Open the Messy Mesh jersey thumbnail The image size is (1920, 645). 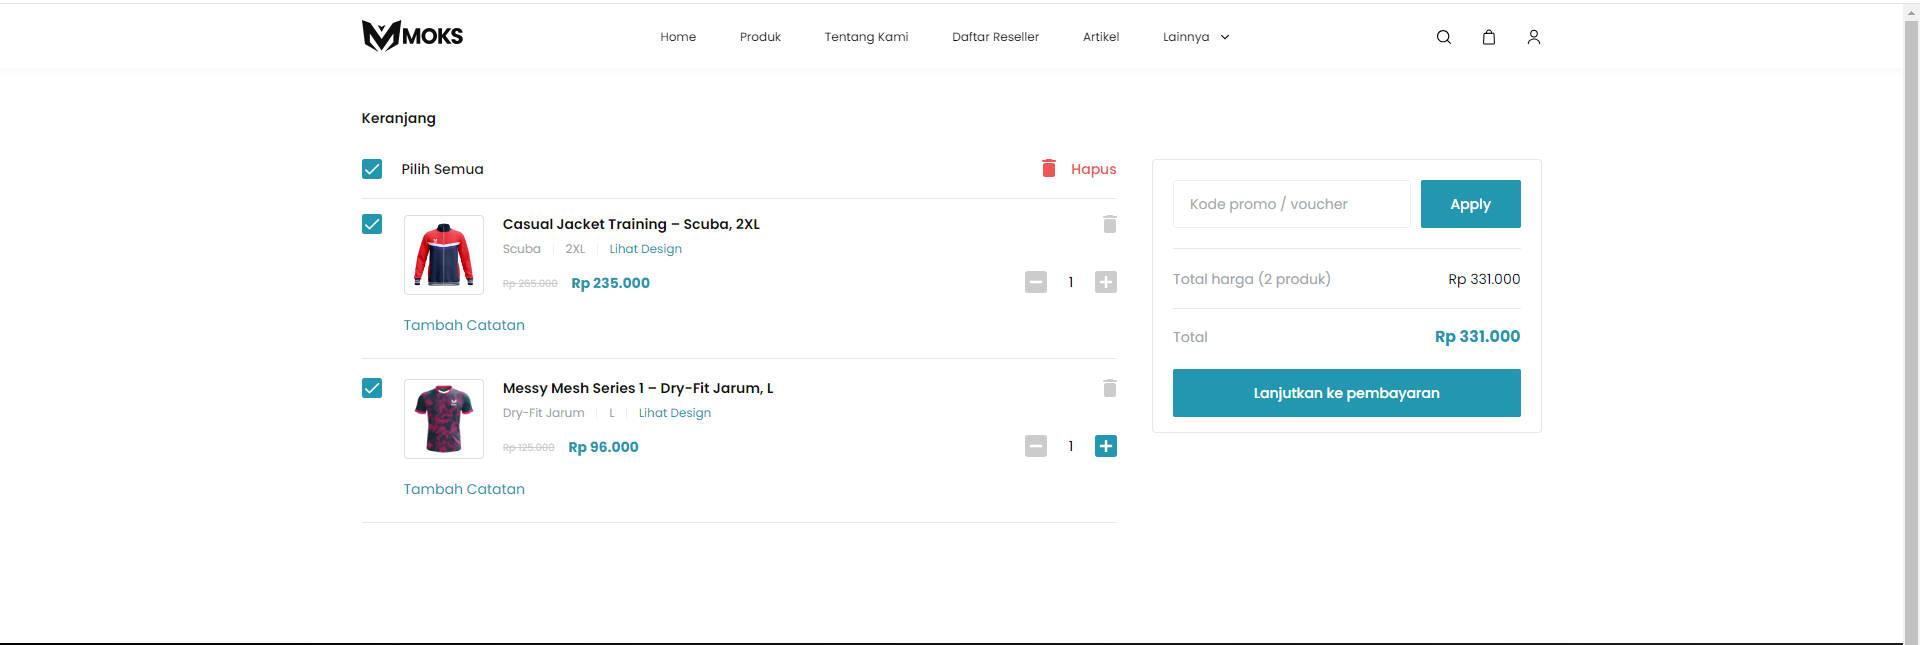coord(444,419)
